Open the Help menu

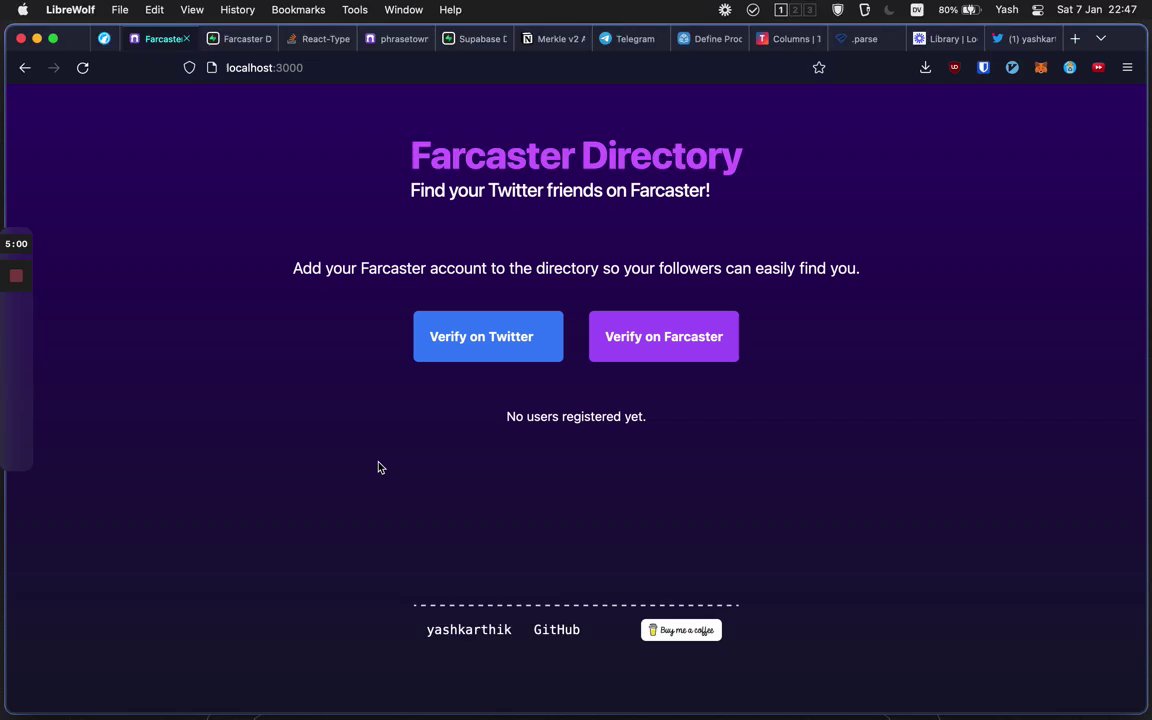tap(450, 10)
